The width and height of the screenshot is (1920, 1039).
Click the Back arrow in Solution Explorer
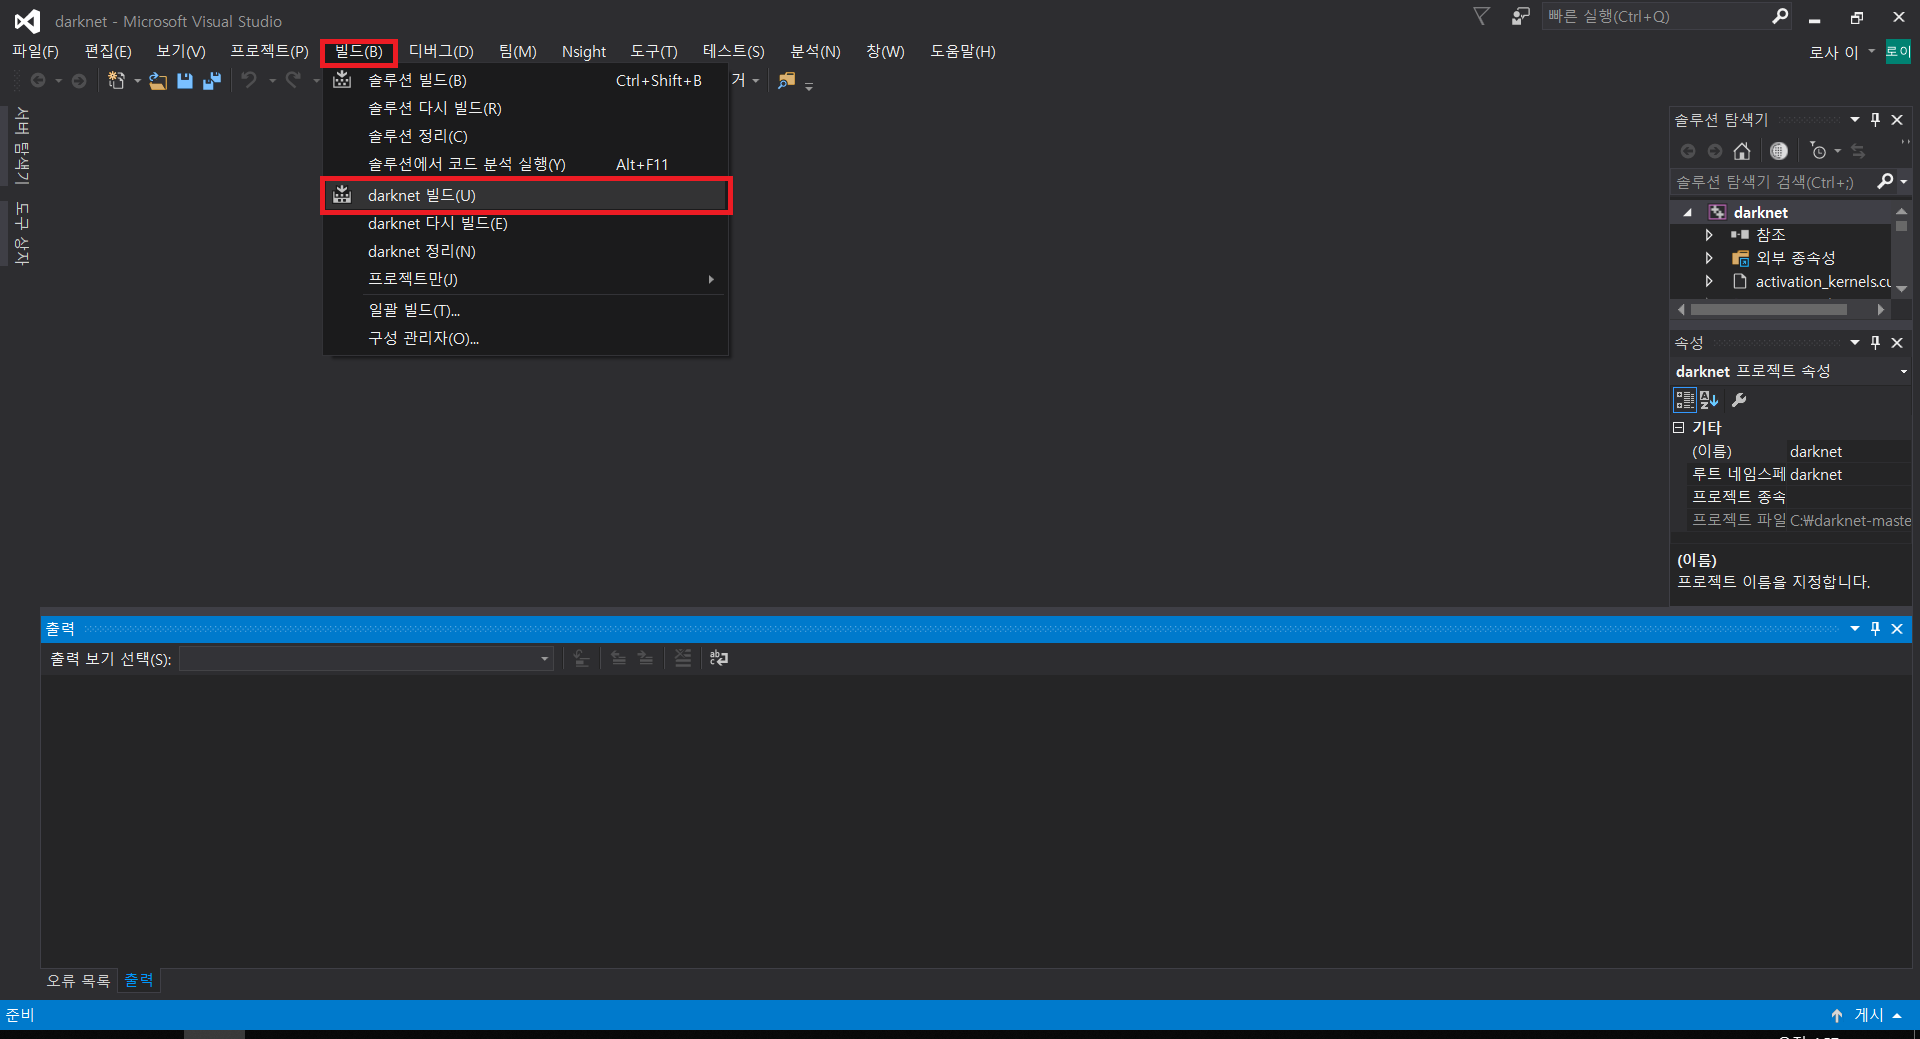[1688, 151]
